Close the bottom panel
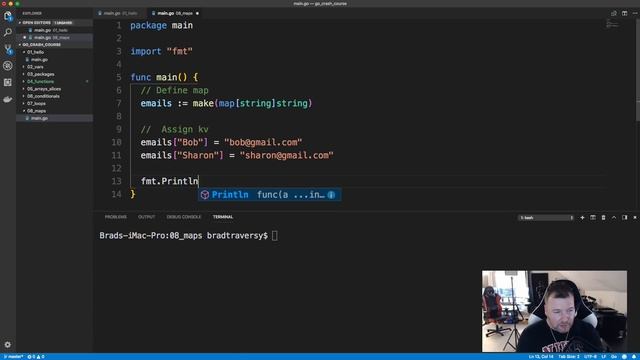This screenshot has width=640, height=360. pyautogui.click(x=635, y=218)
